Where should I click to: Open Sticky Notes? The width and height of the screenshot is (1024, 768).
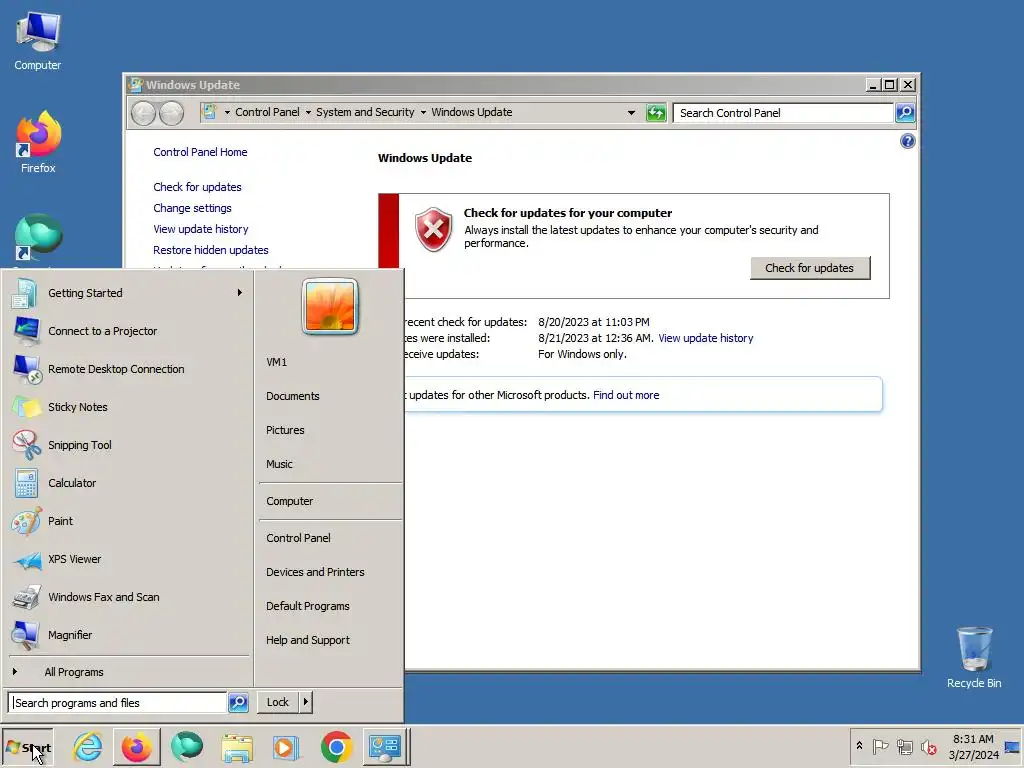tap(128, 407)
